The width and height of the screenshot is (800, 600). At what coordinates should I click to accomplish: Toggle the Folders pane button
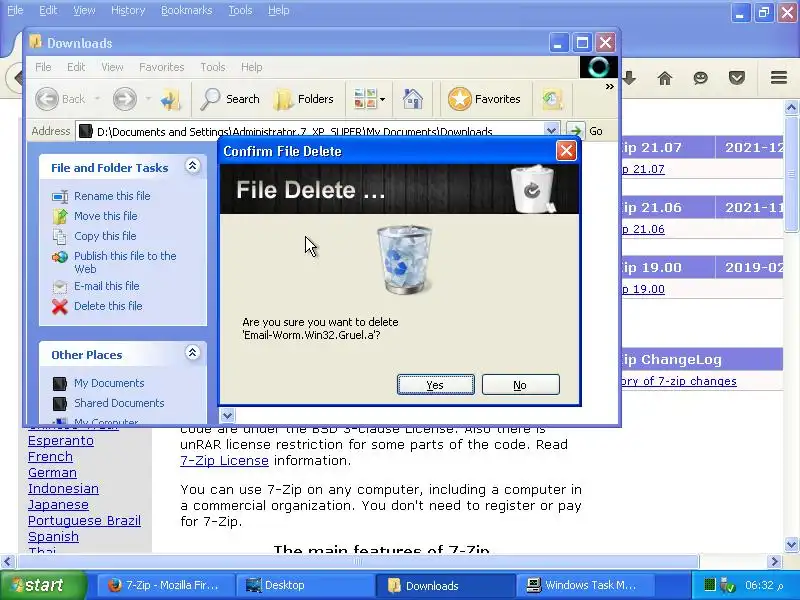pos(304,98)
